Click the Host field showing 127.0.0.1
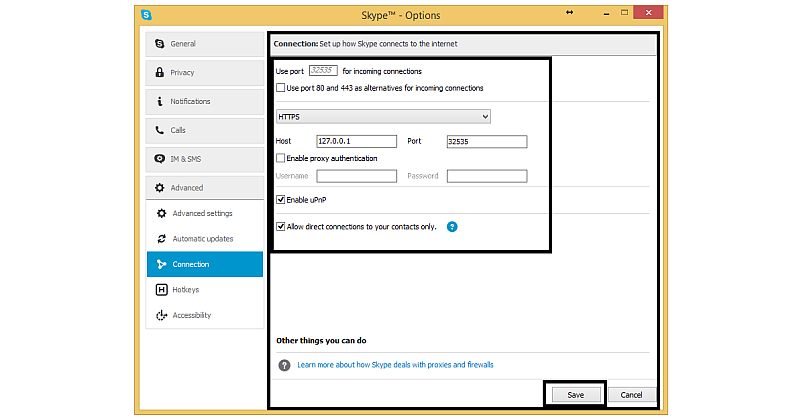800x419 pixels. pos(357,141)
